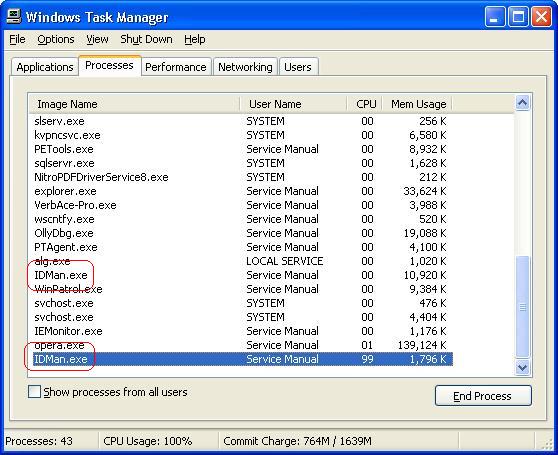
Task: Click the vertical scrollbar thumb
Action: click(522, 307)
